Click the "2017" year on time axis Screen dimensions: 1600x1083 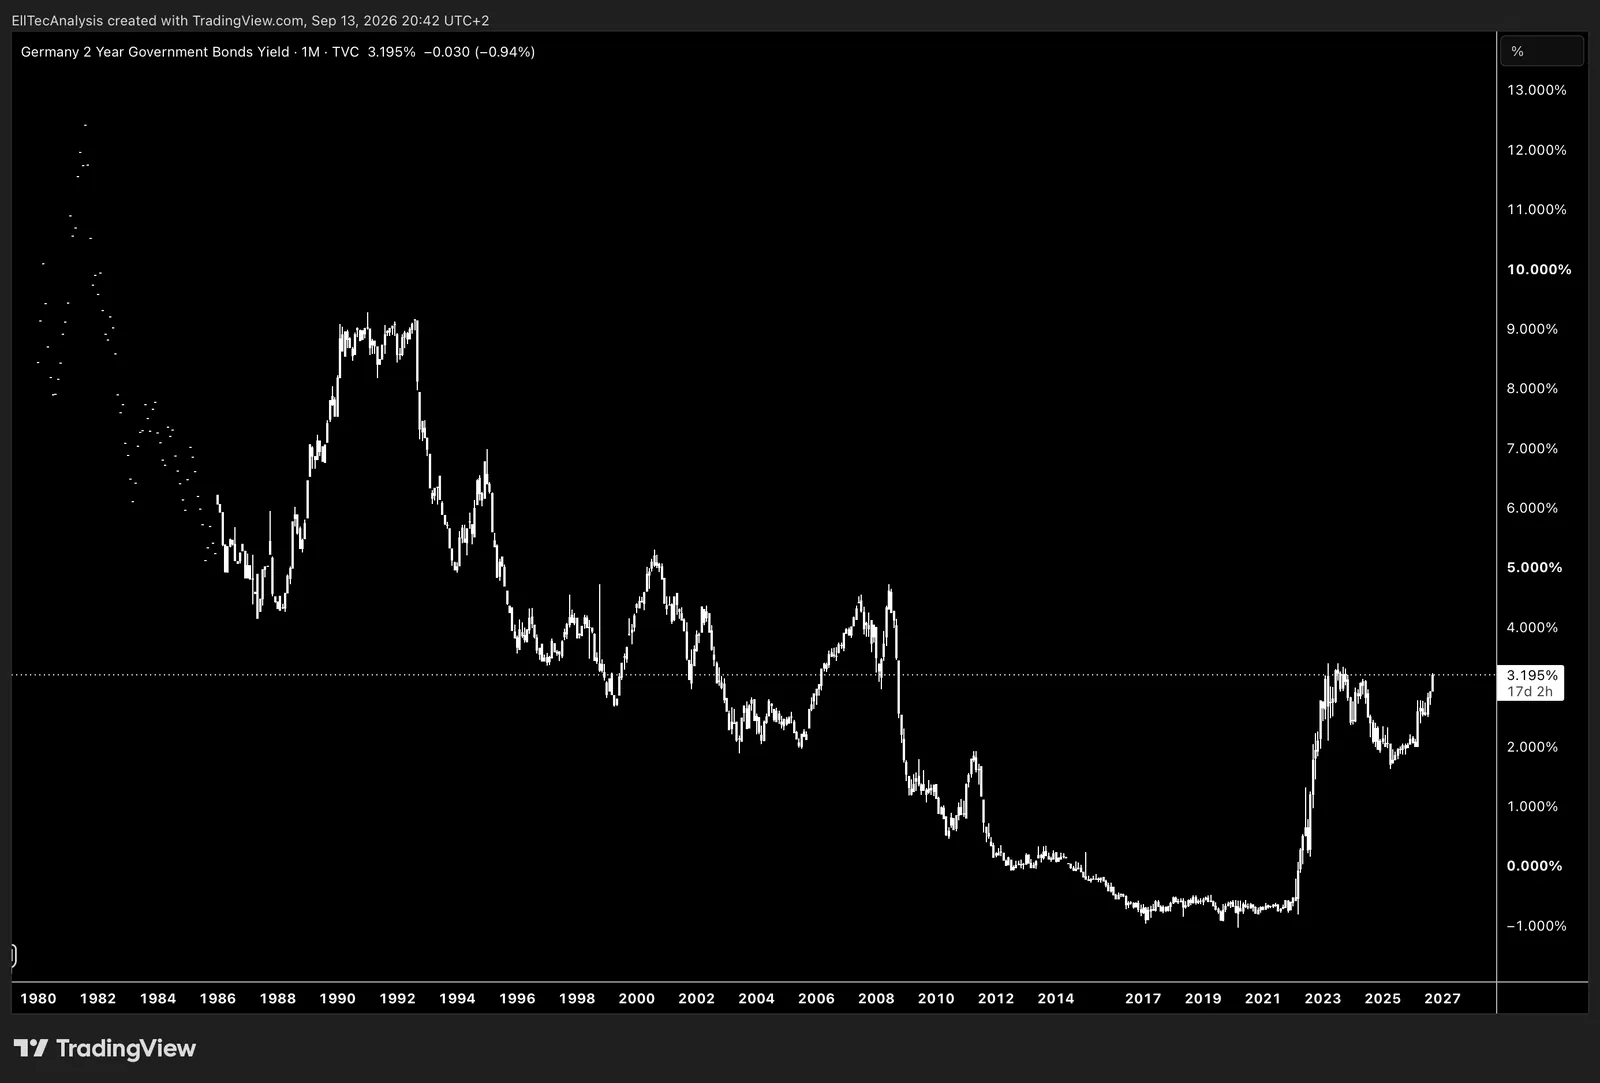(1143, 998)
